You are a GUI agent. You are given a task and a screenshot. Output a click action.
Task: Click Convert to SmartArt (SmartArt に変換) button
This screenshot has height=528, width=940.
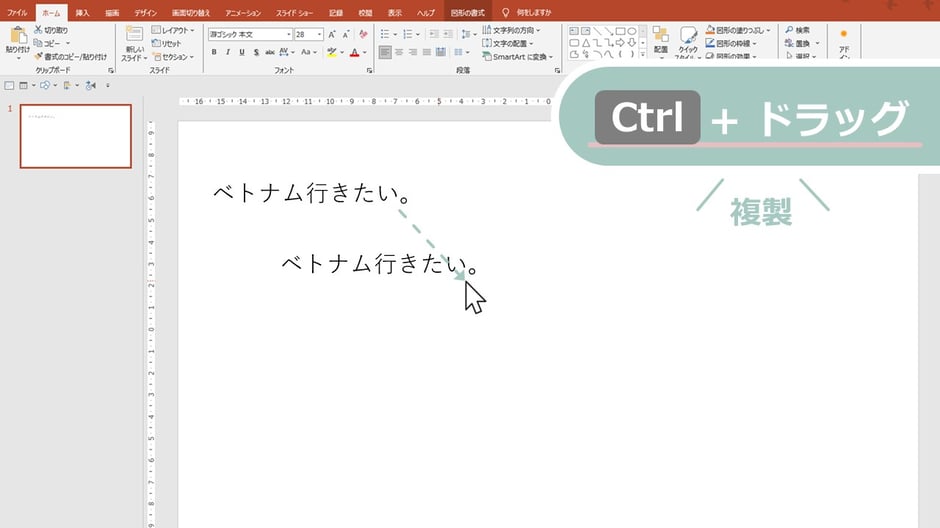pos(518,57)
